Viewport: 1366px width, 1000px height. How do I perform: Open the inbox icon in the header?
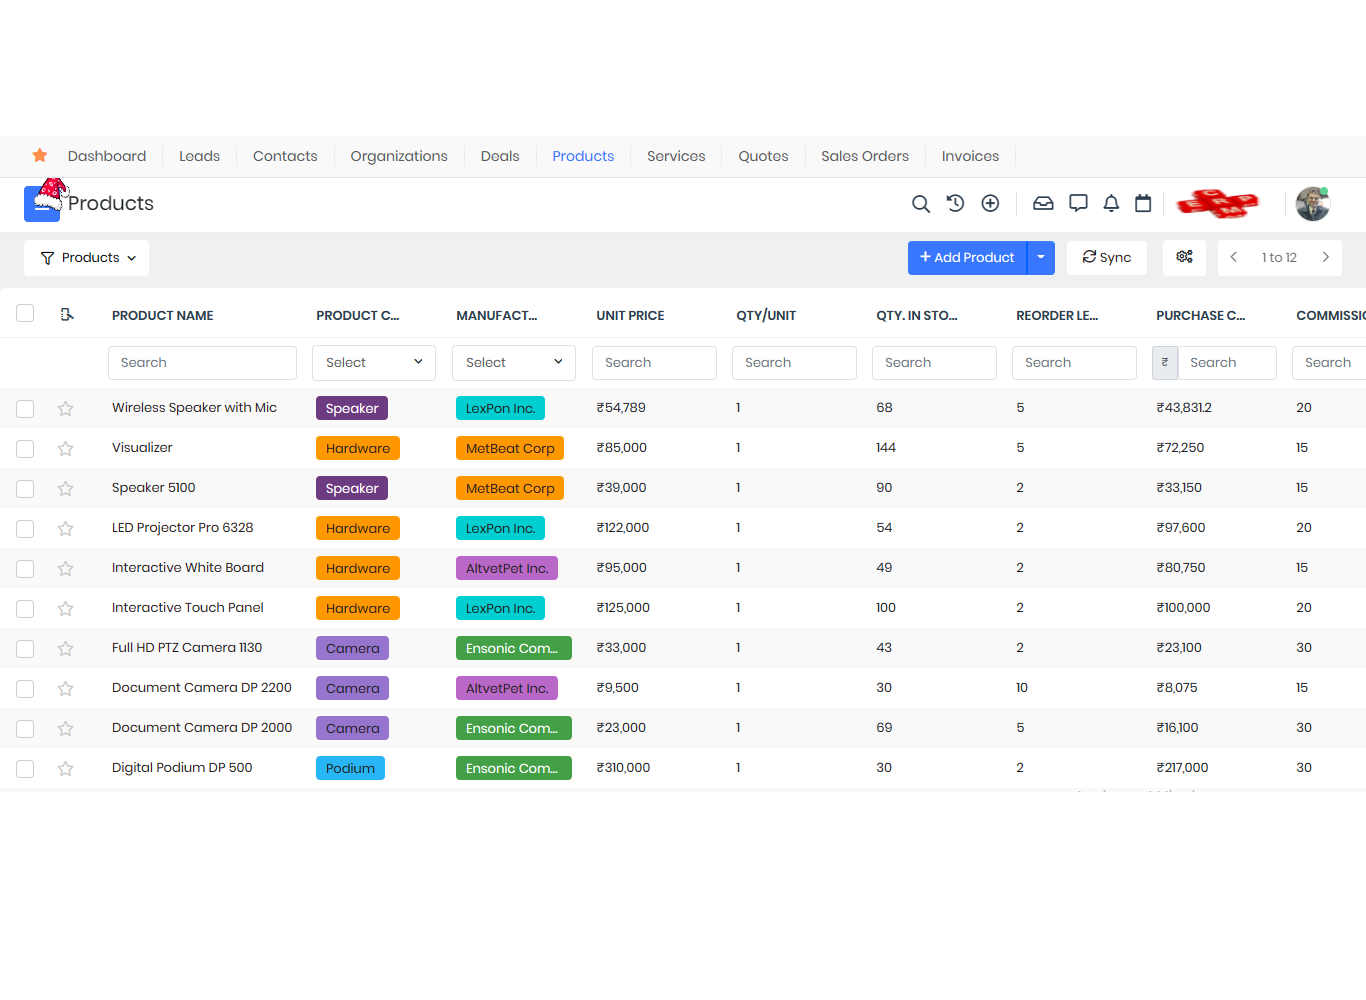coord(1043,203)
